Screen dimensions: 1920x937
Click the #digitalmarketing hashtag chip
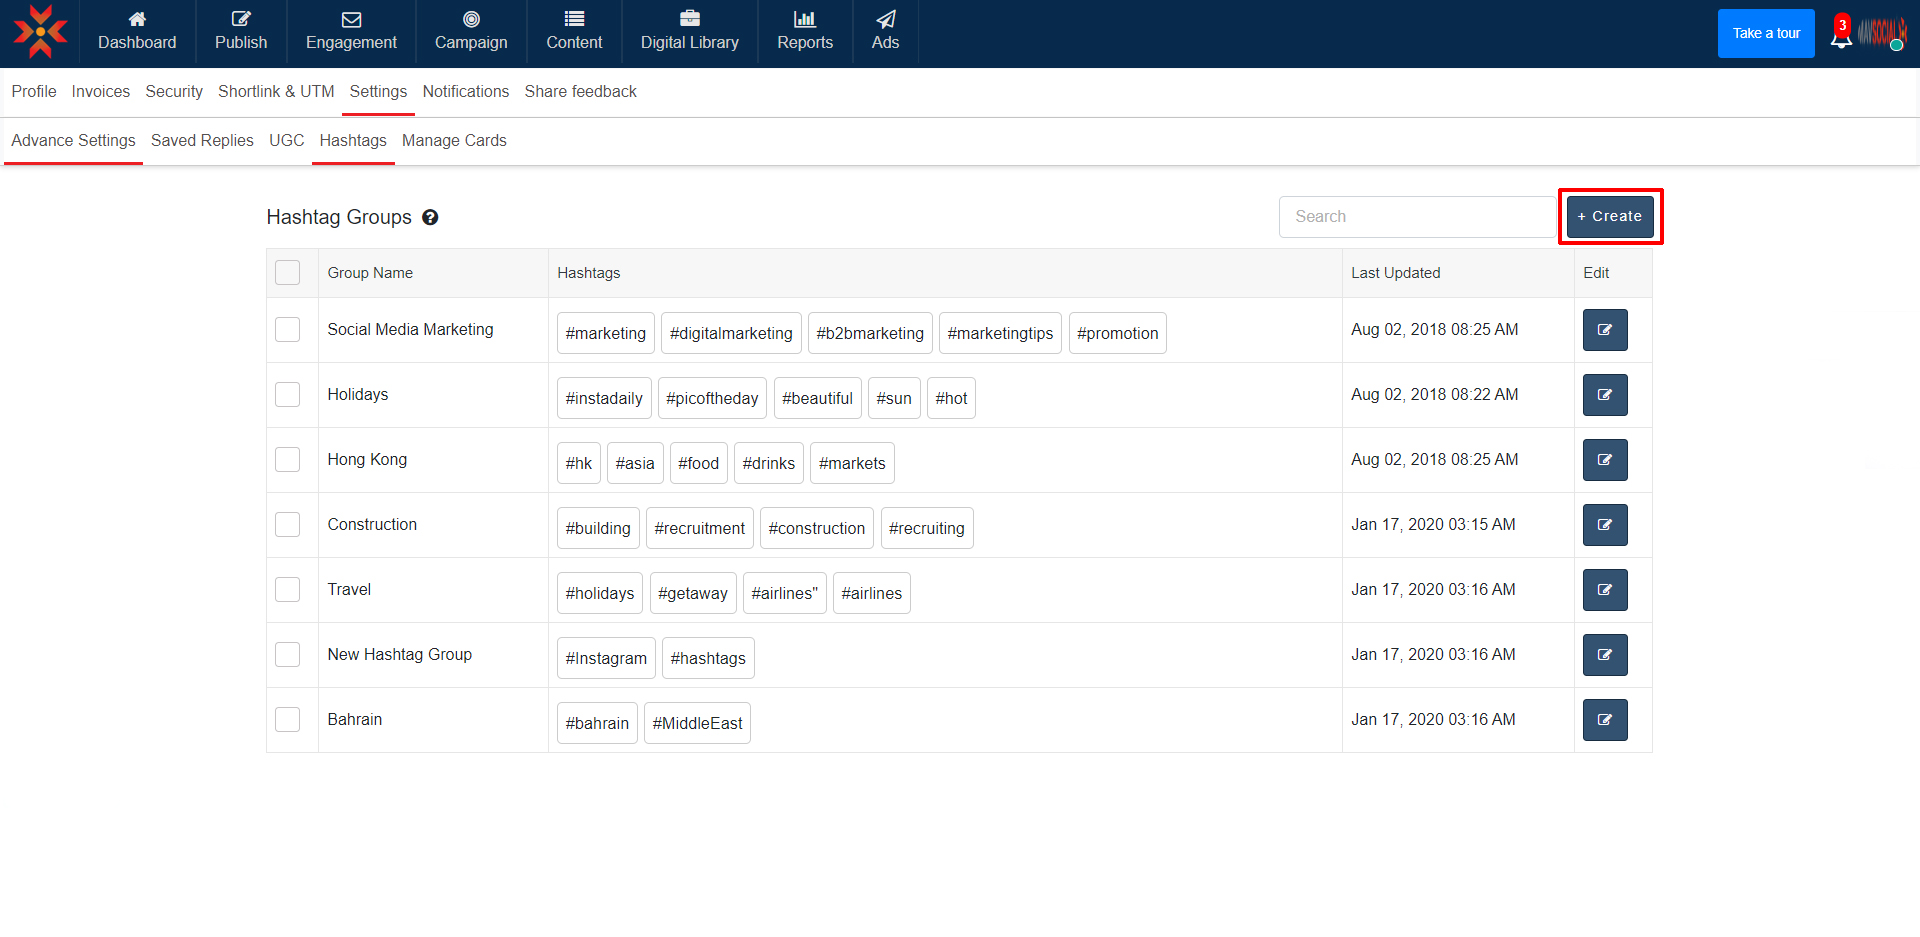point(730,334)
